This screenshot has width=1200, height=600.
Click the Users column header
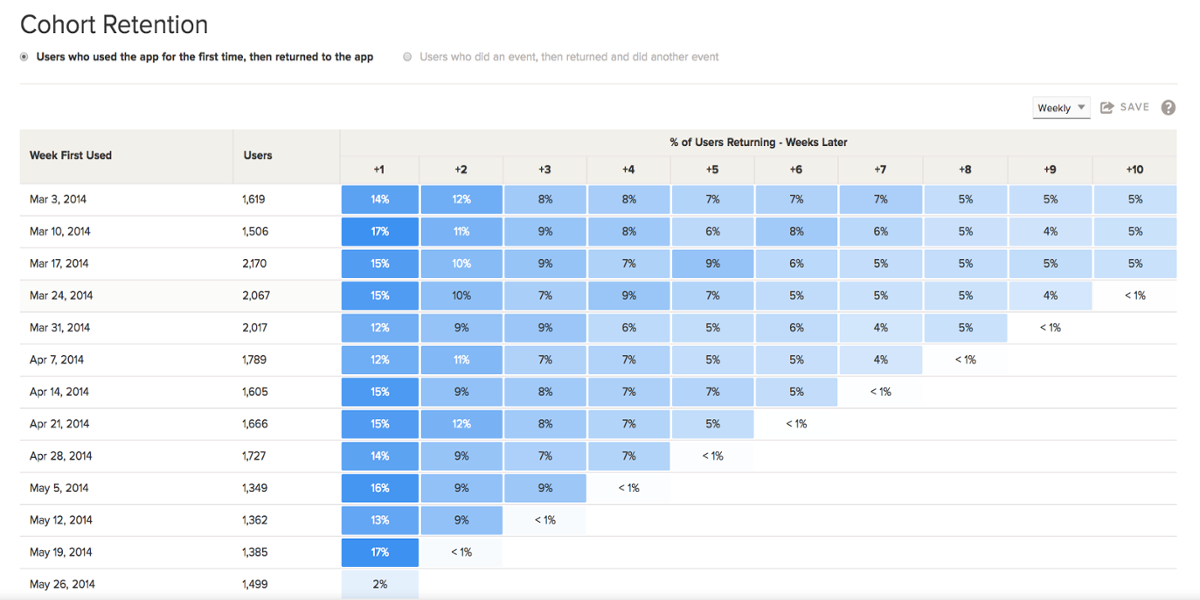pos(258,155)
